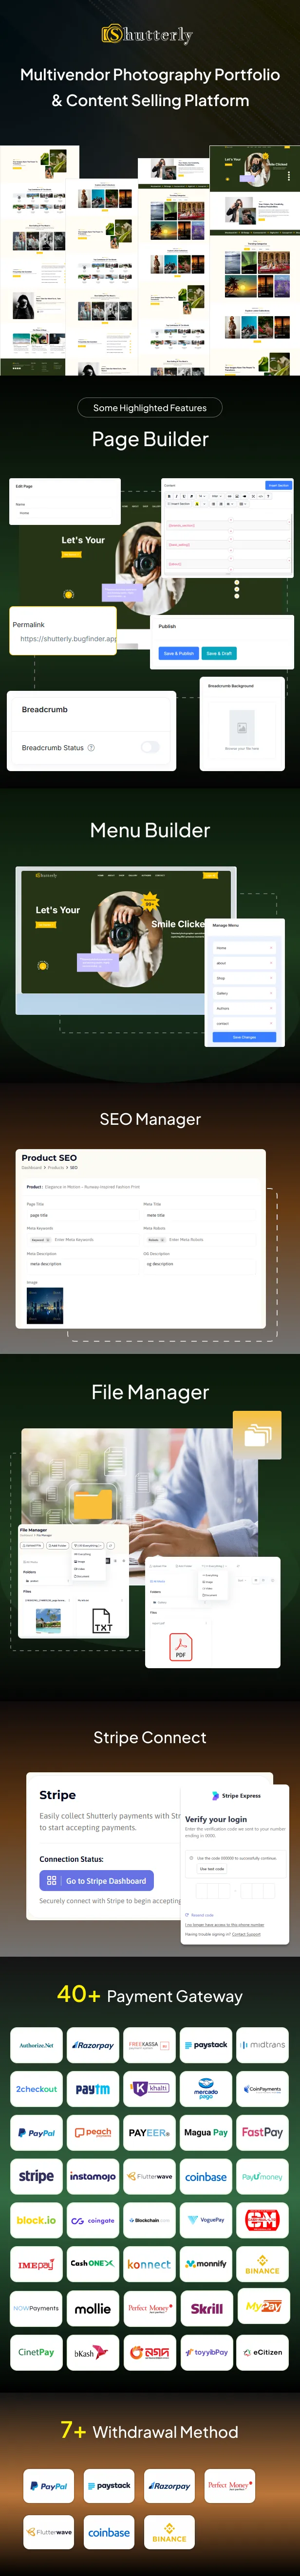Viewport: 300px width, 2576px height.
Task: Click the Resend code link
Action: pyautogui.click(x=202, y=1915)
